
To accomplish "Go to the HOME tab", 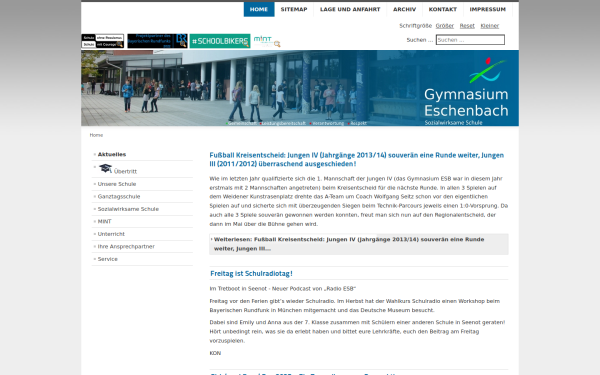I will tap(259, 9).
